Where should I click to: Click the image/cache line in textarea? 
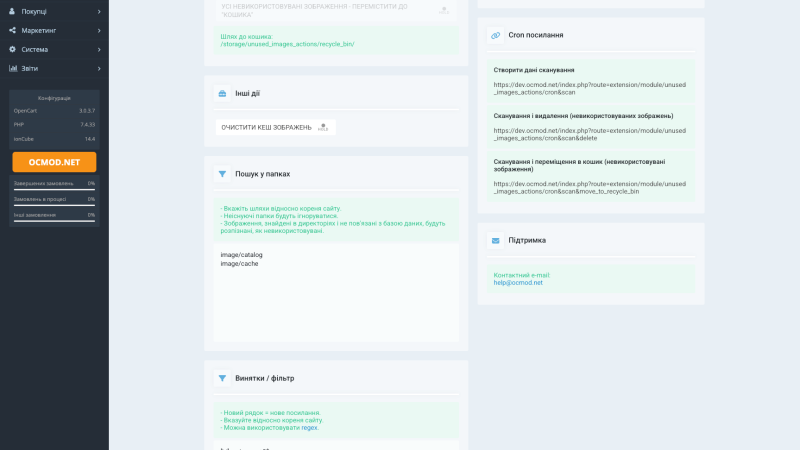(x=239, y=264)
